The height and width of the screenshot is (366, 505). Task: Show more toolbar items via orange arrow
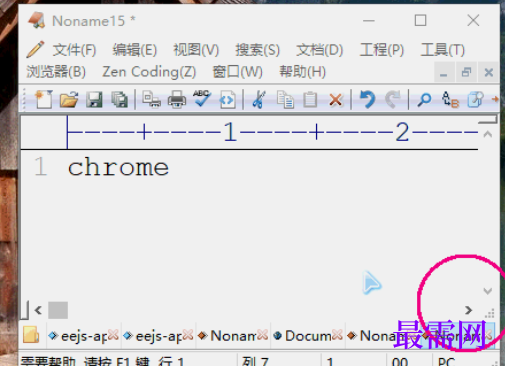pos(495,99)
